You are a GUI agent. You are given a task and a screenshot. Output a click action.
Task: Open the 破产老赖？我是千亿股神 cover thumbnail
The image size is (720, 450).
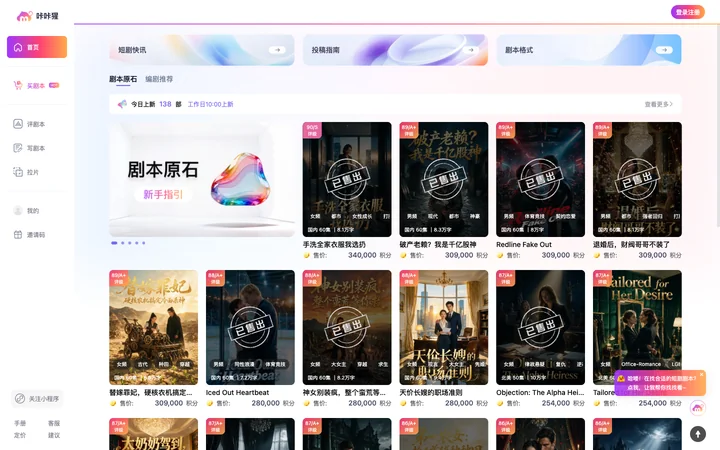(x=444, y=180)
